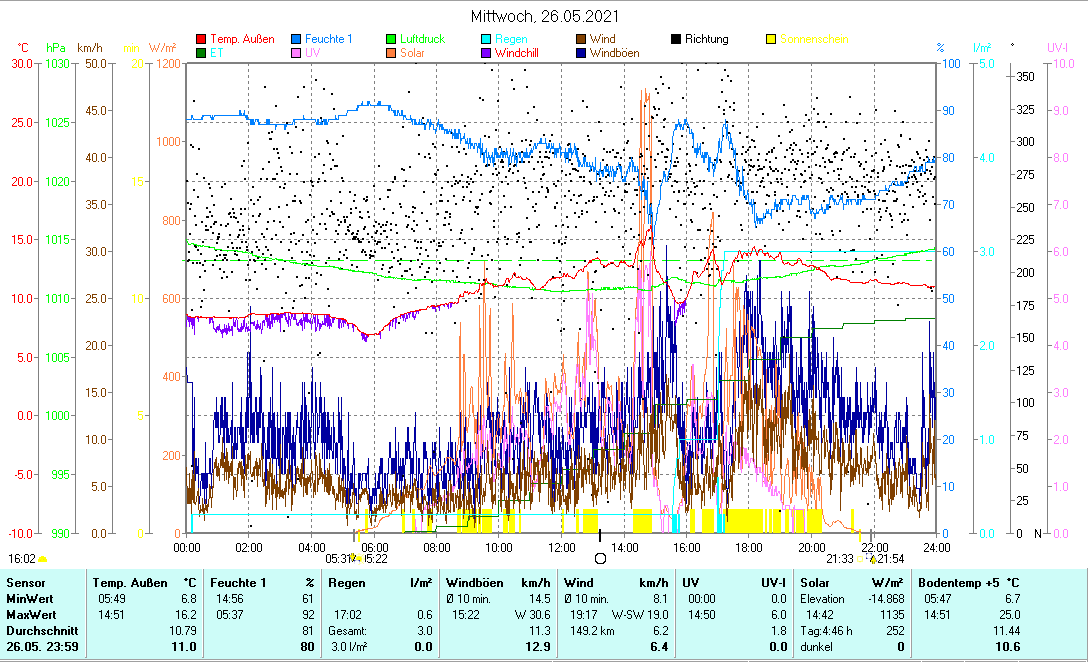This screenshot has height=662, width=1088.
Task: Click the ET legend label
Action: point(216,53)
